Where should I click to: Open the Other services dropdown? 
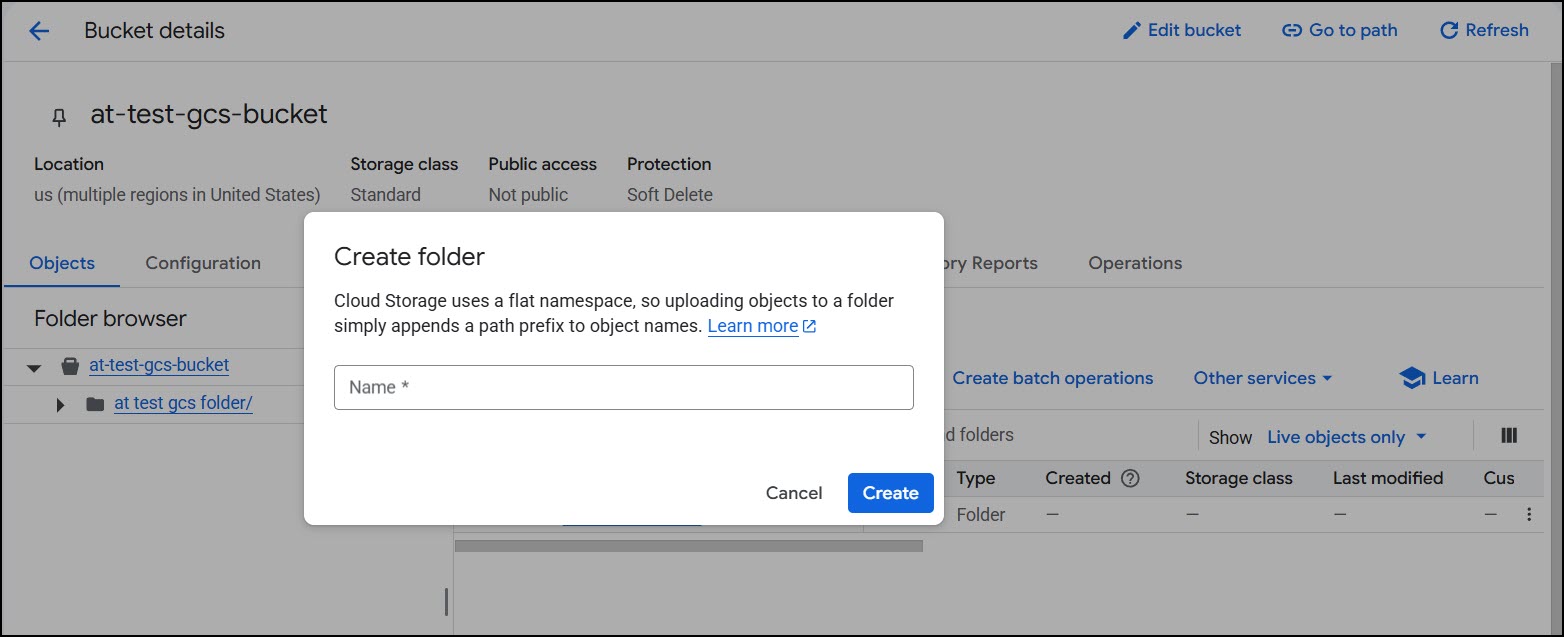coord(1263,378)
